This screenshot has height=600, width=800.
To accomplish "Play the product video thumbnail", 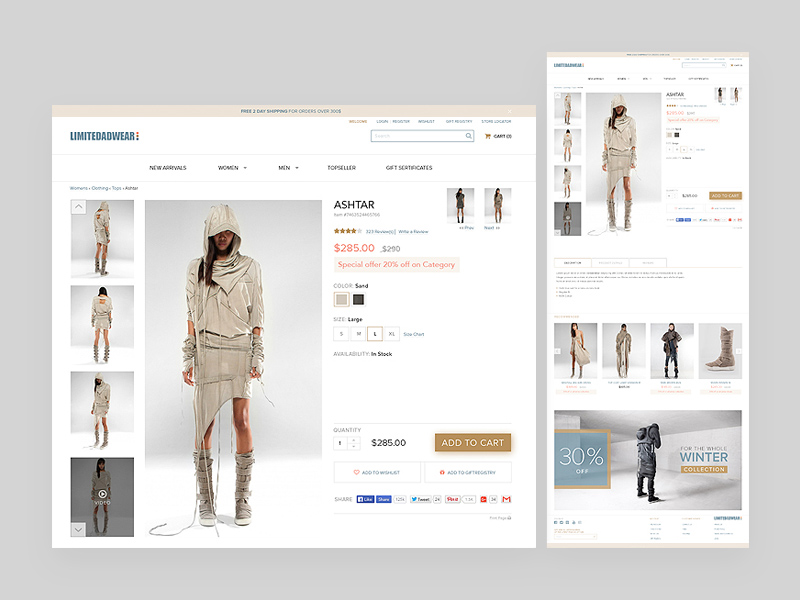I will tap(102, 495).
